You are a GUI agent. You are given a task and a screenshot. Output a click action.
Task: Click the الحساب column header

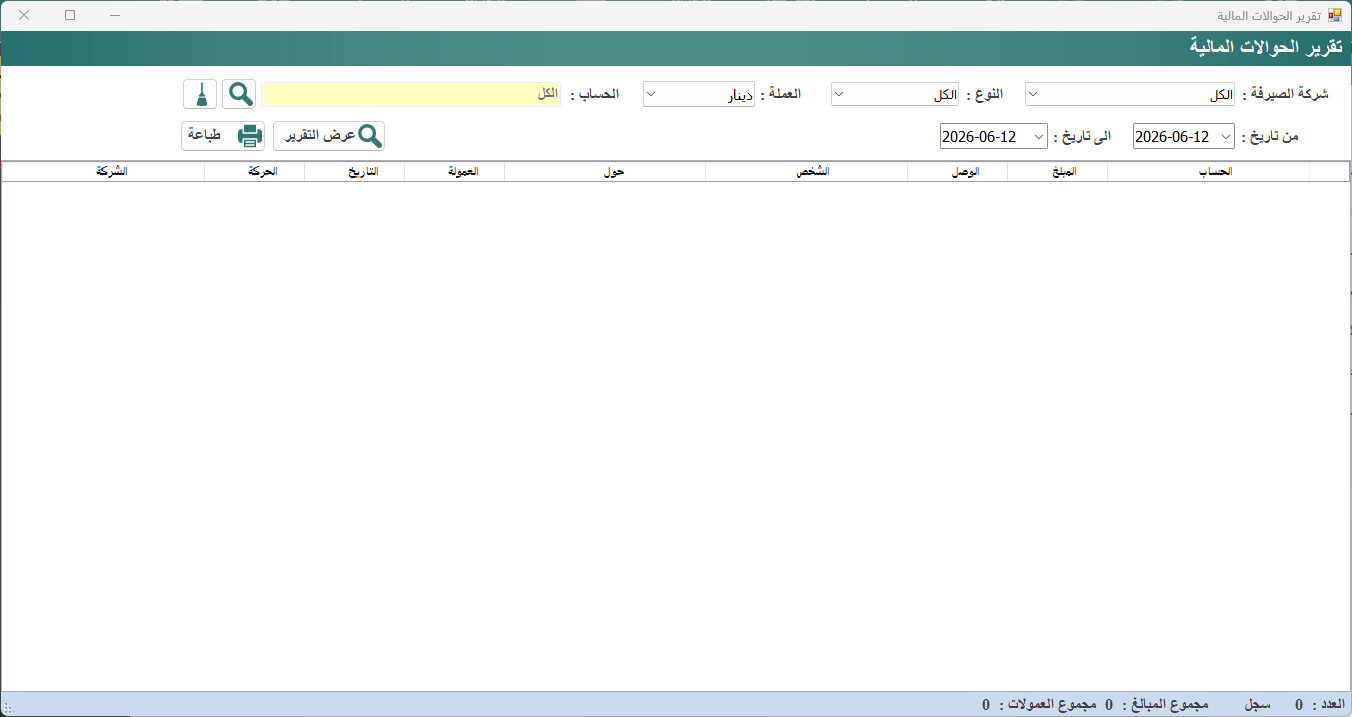pyautogui.click(x=1208, y=172)
